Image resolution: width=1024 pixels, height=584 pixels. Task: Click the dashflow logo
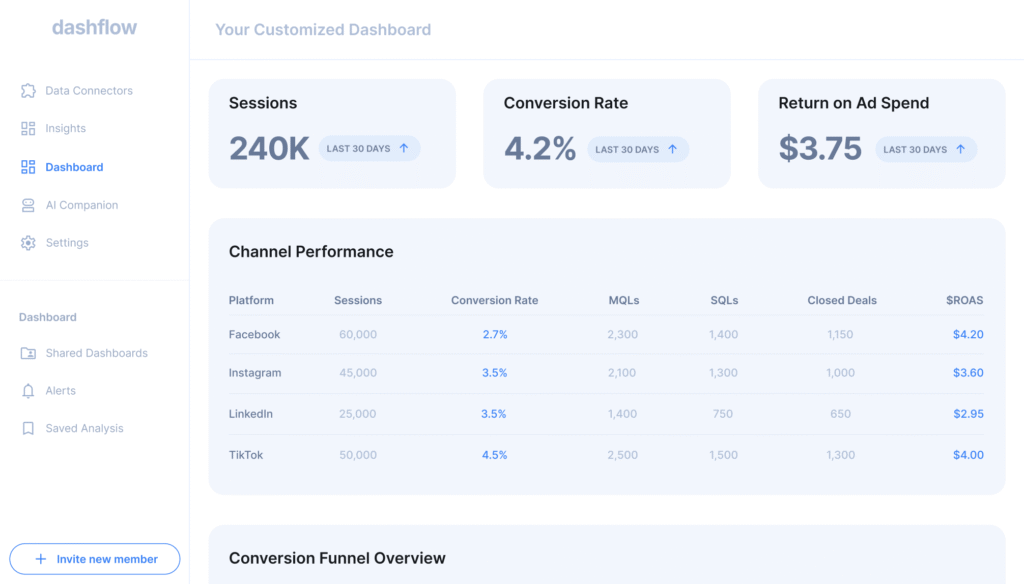point(94,27)
